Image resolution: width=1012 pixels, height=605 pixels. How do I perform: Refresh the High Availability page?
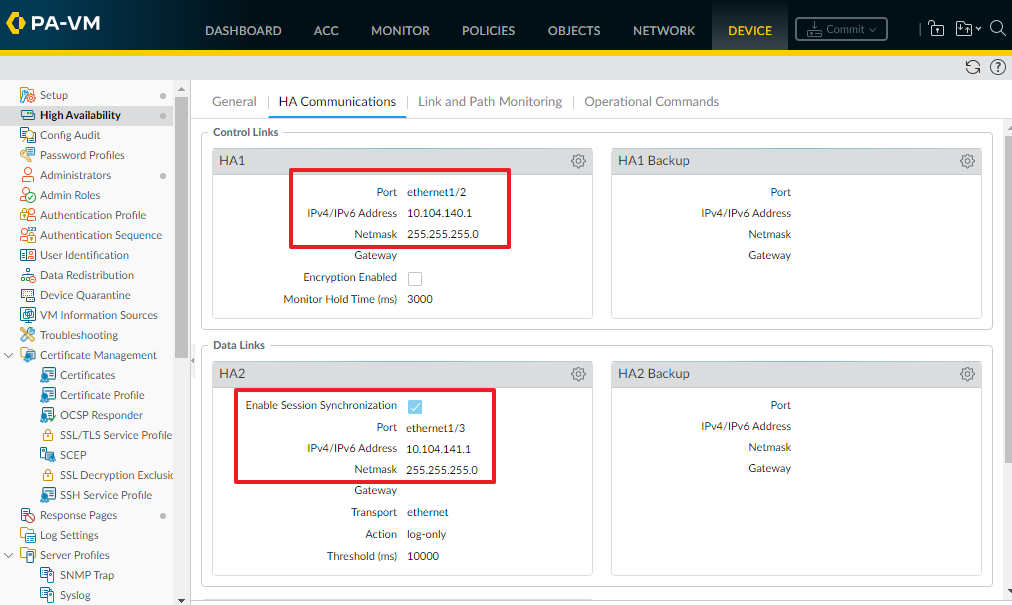971,66
